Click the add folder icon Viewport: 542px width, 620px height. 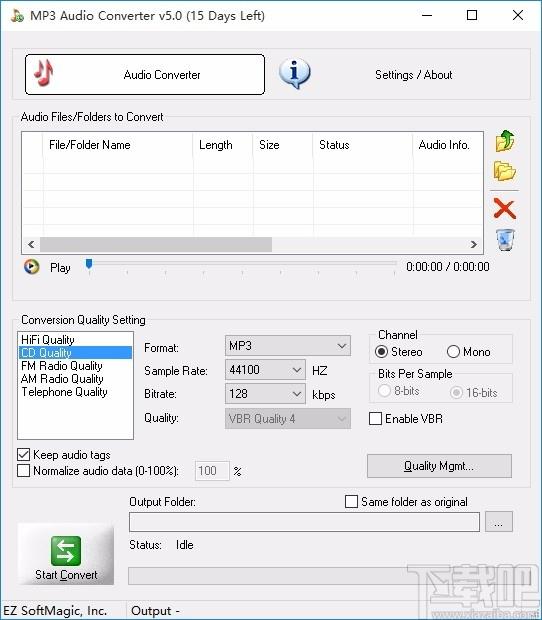click(505, 171)
